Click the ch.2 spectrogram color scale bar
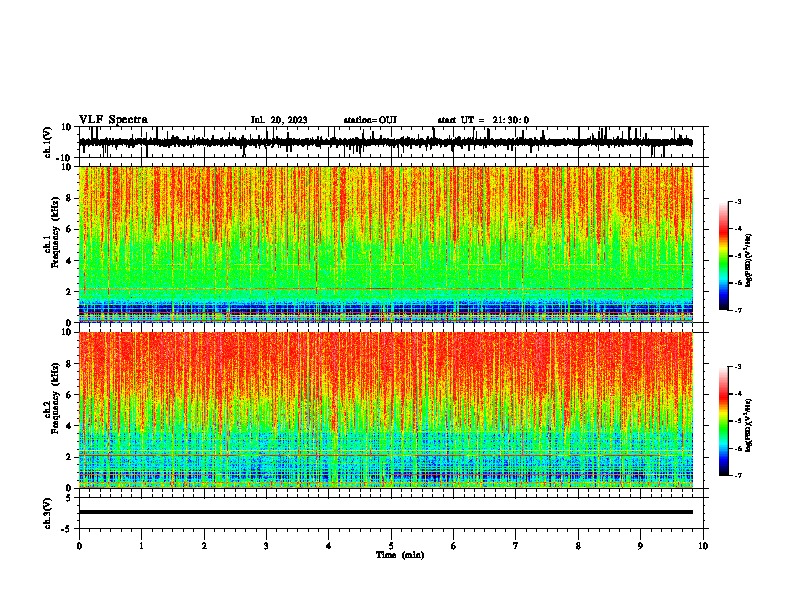 (724, 421)
